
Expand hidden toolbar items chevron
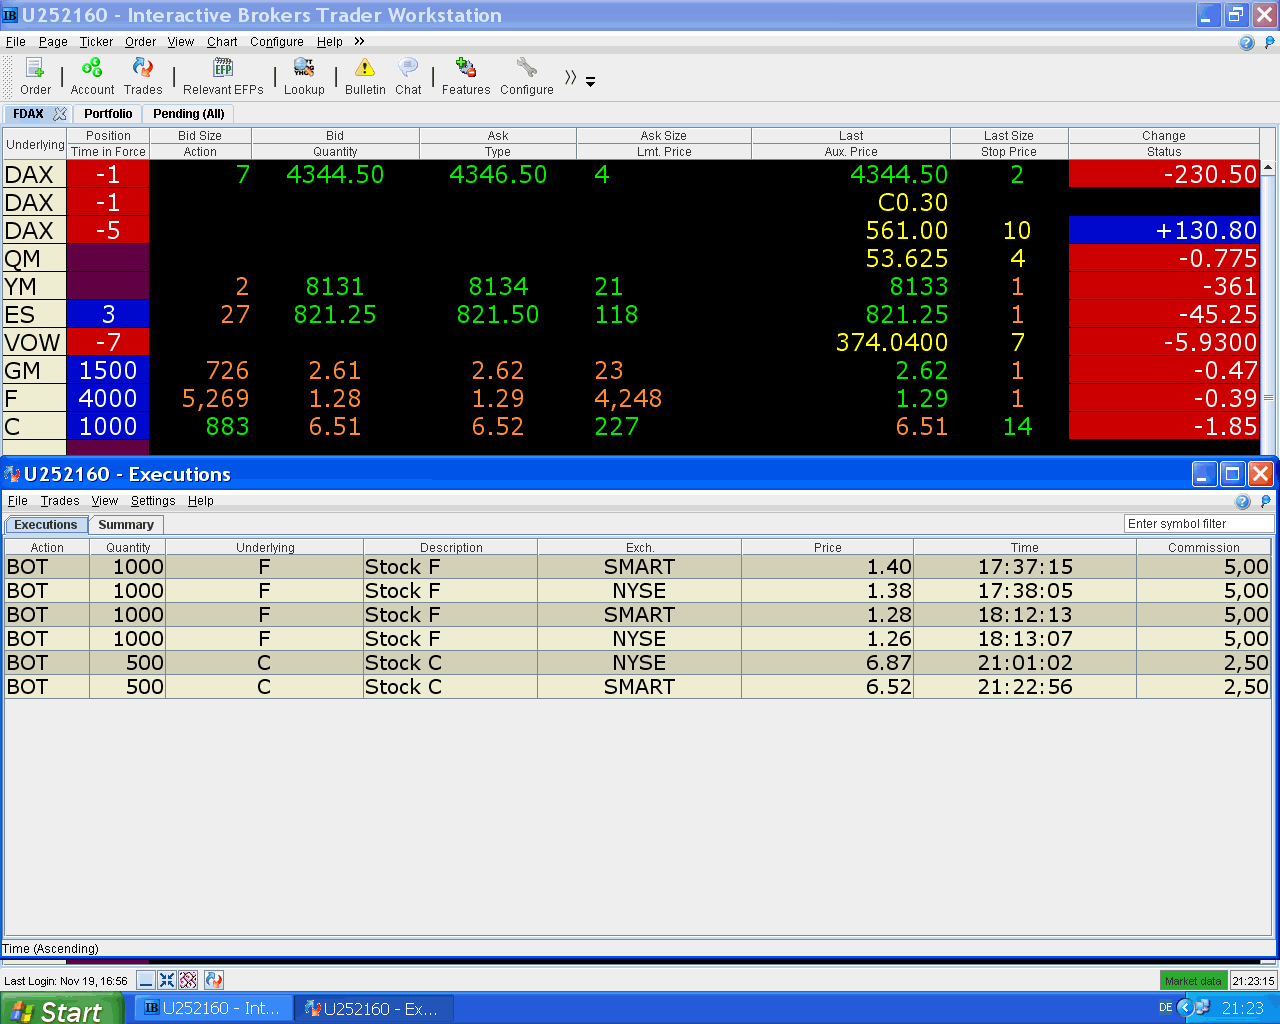click(x=570, y=77)
